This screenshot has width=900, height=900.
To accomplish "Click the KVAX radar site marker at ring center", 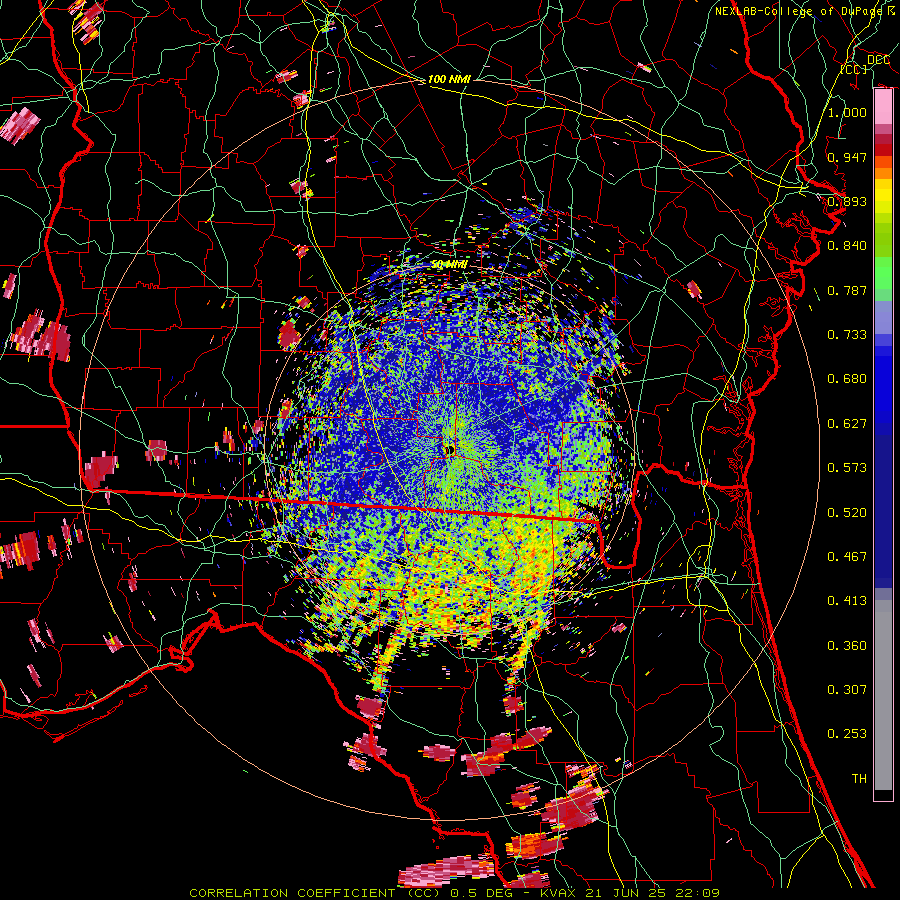I will click(x=449, y=450).
